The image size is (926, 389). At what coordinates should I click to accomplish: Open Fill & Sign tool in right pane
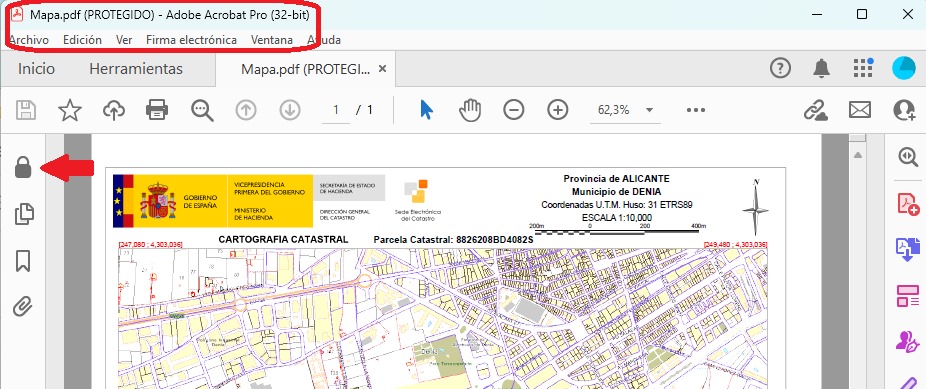(908, 341)
